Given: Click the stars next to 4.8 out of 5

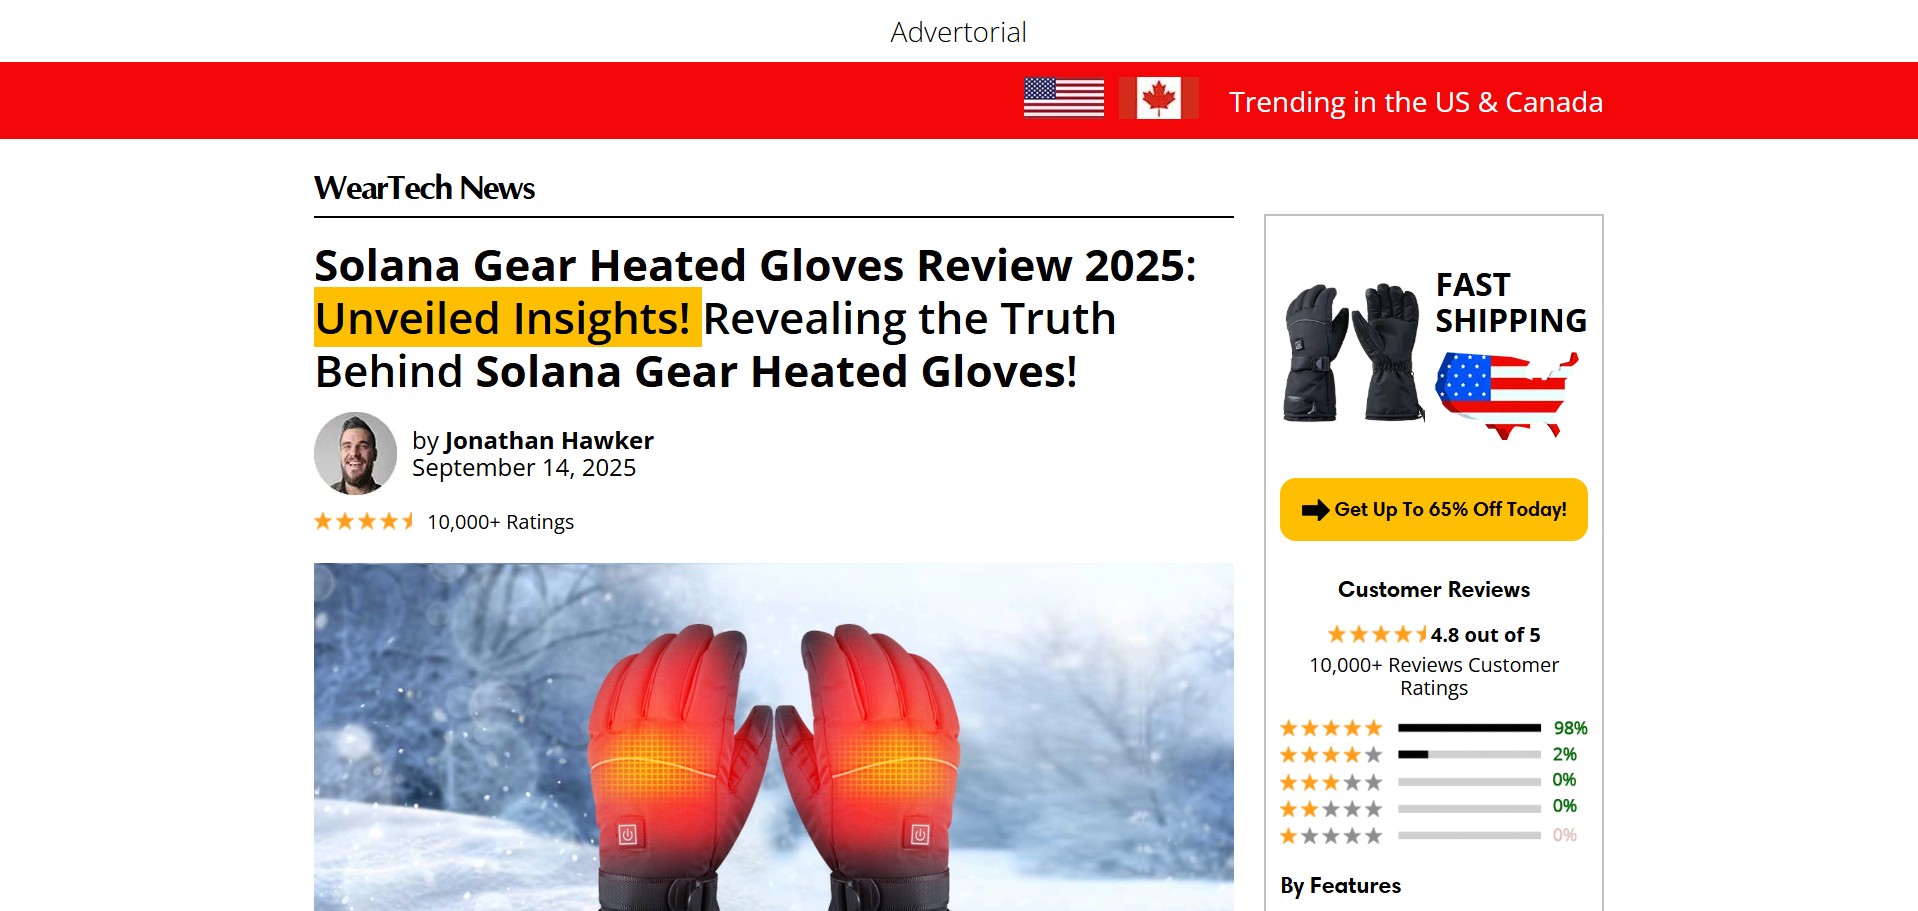Looking at the screenshot, I should coord(1377,634).
